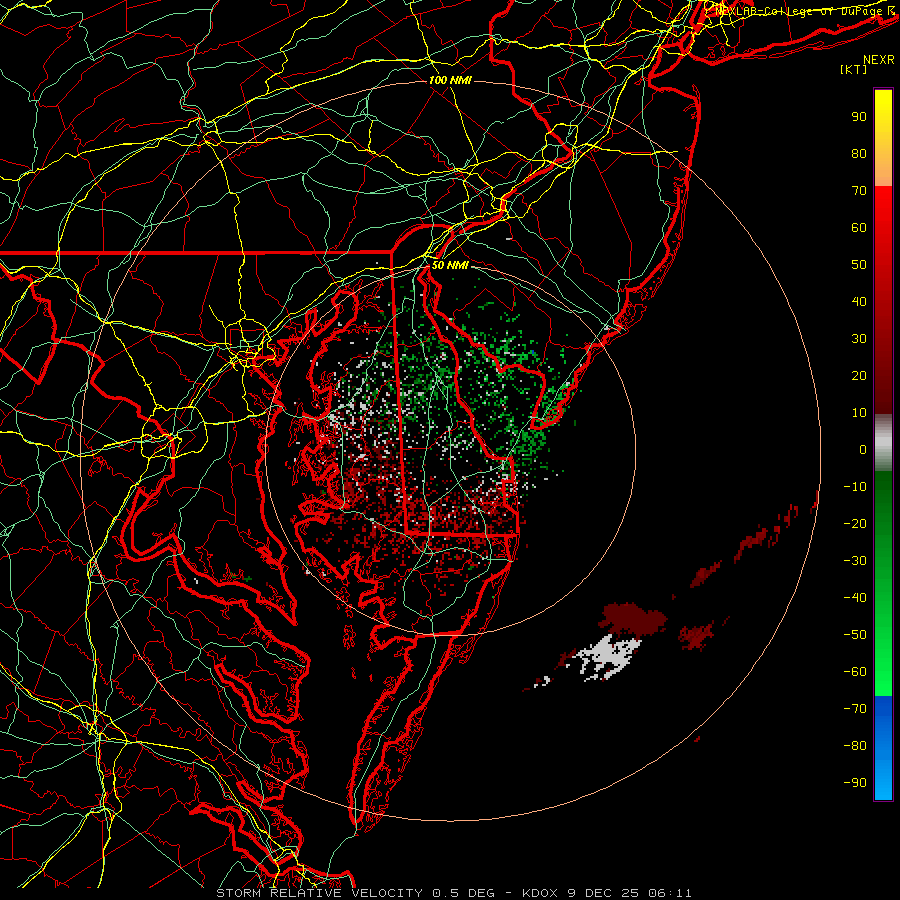900x900 pixels.
Task: Choose the "-80" scale value
Action: 855,746
